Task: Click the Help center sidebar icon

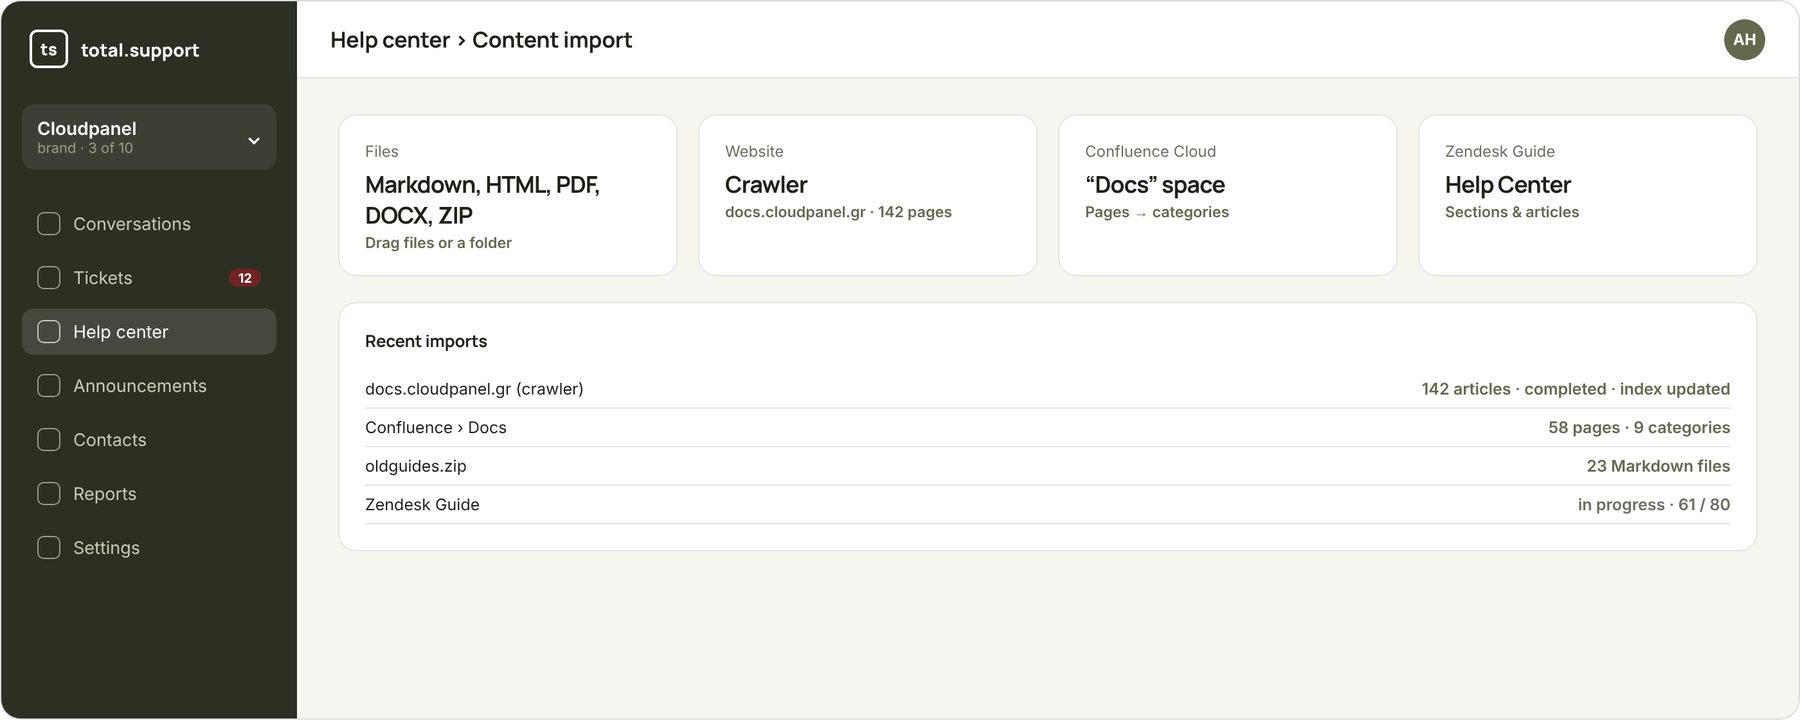Action: pyautogui.click(x=49, y=332)
